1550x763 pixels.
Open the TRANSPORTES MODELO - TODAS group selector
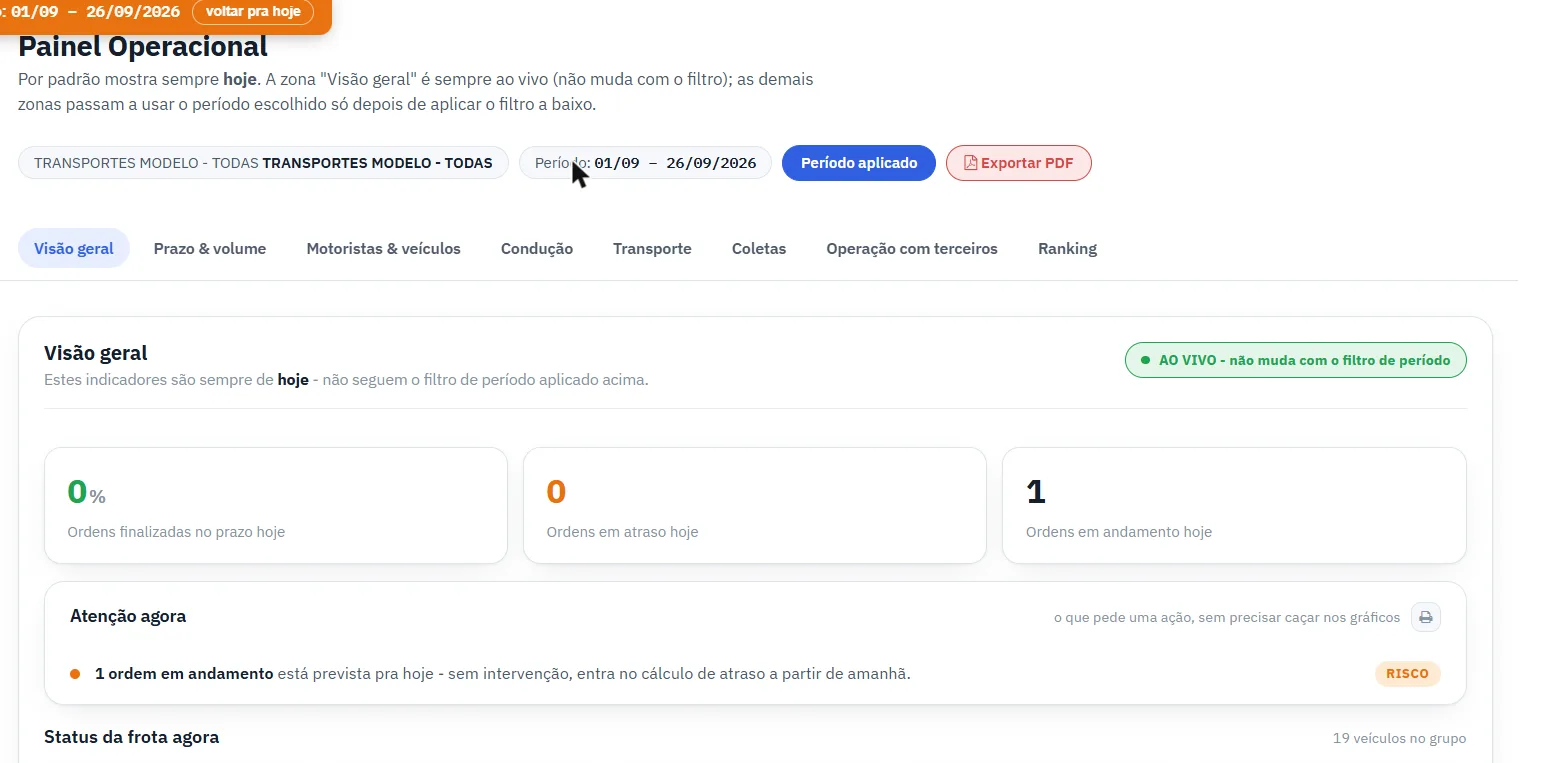(x=263, y=163)
